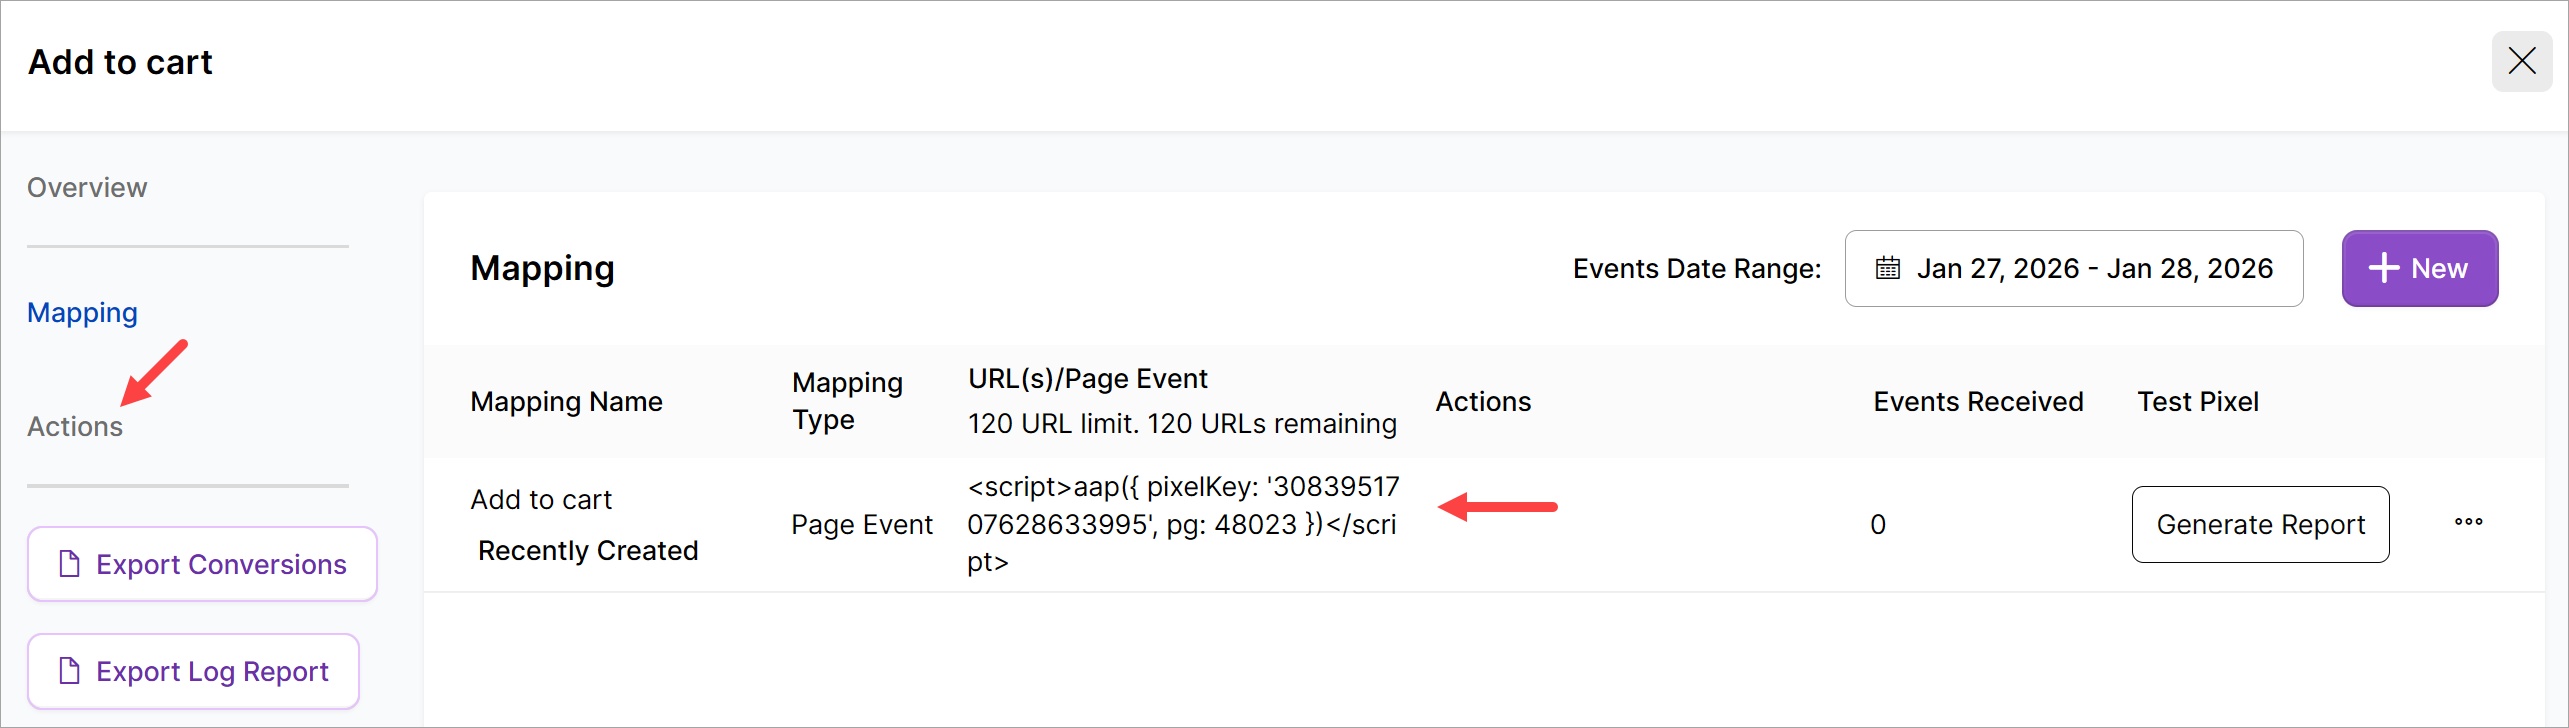This screenshot has height=728, width=2569.
Task: Click the Recently Created badge
Action: click(x=588, y=551)
